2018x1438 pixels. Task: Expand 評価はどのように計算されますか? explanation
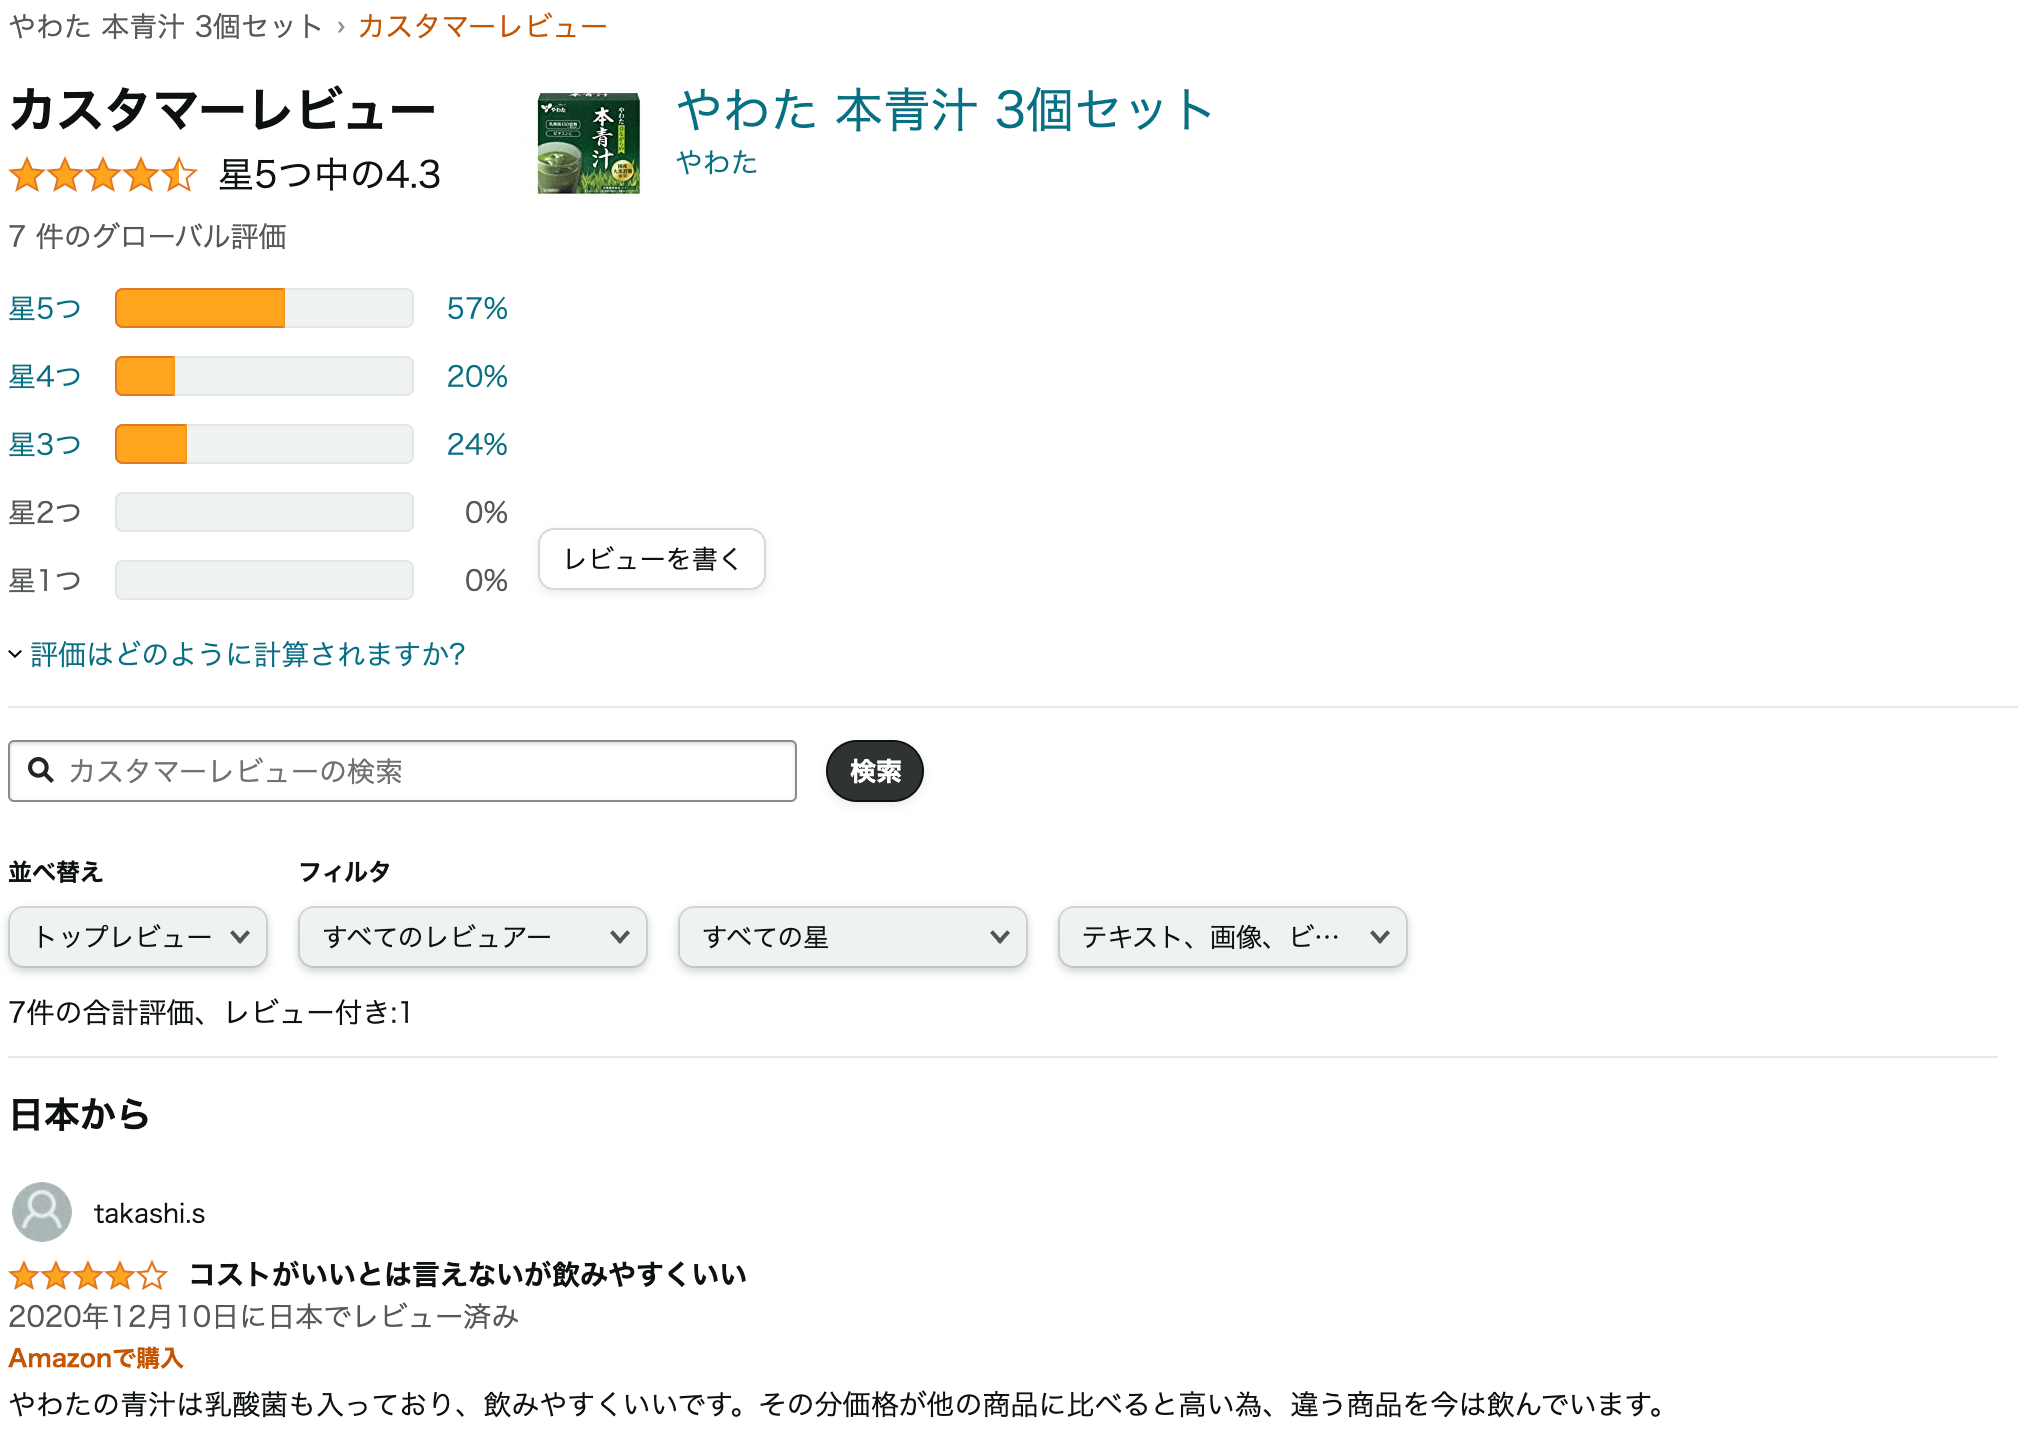click(x=237, y=654)
